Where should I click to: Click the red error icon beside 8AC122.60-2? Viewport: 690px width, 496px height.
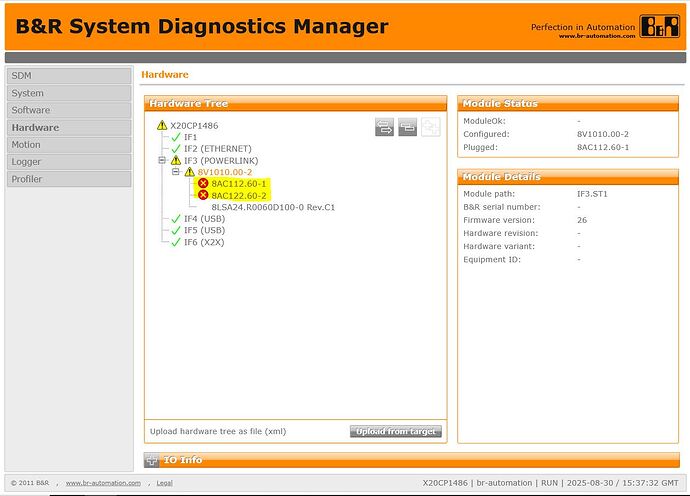click(203, 195)
